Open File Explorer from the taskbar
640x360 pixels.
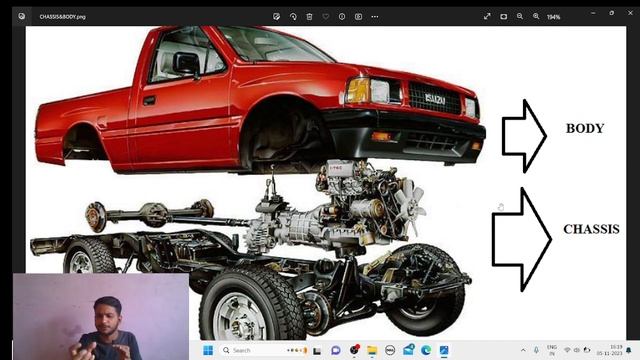pyautogui.click(x=372, y=350)
